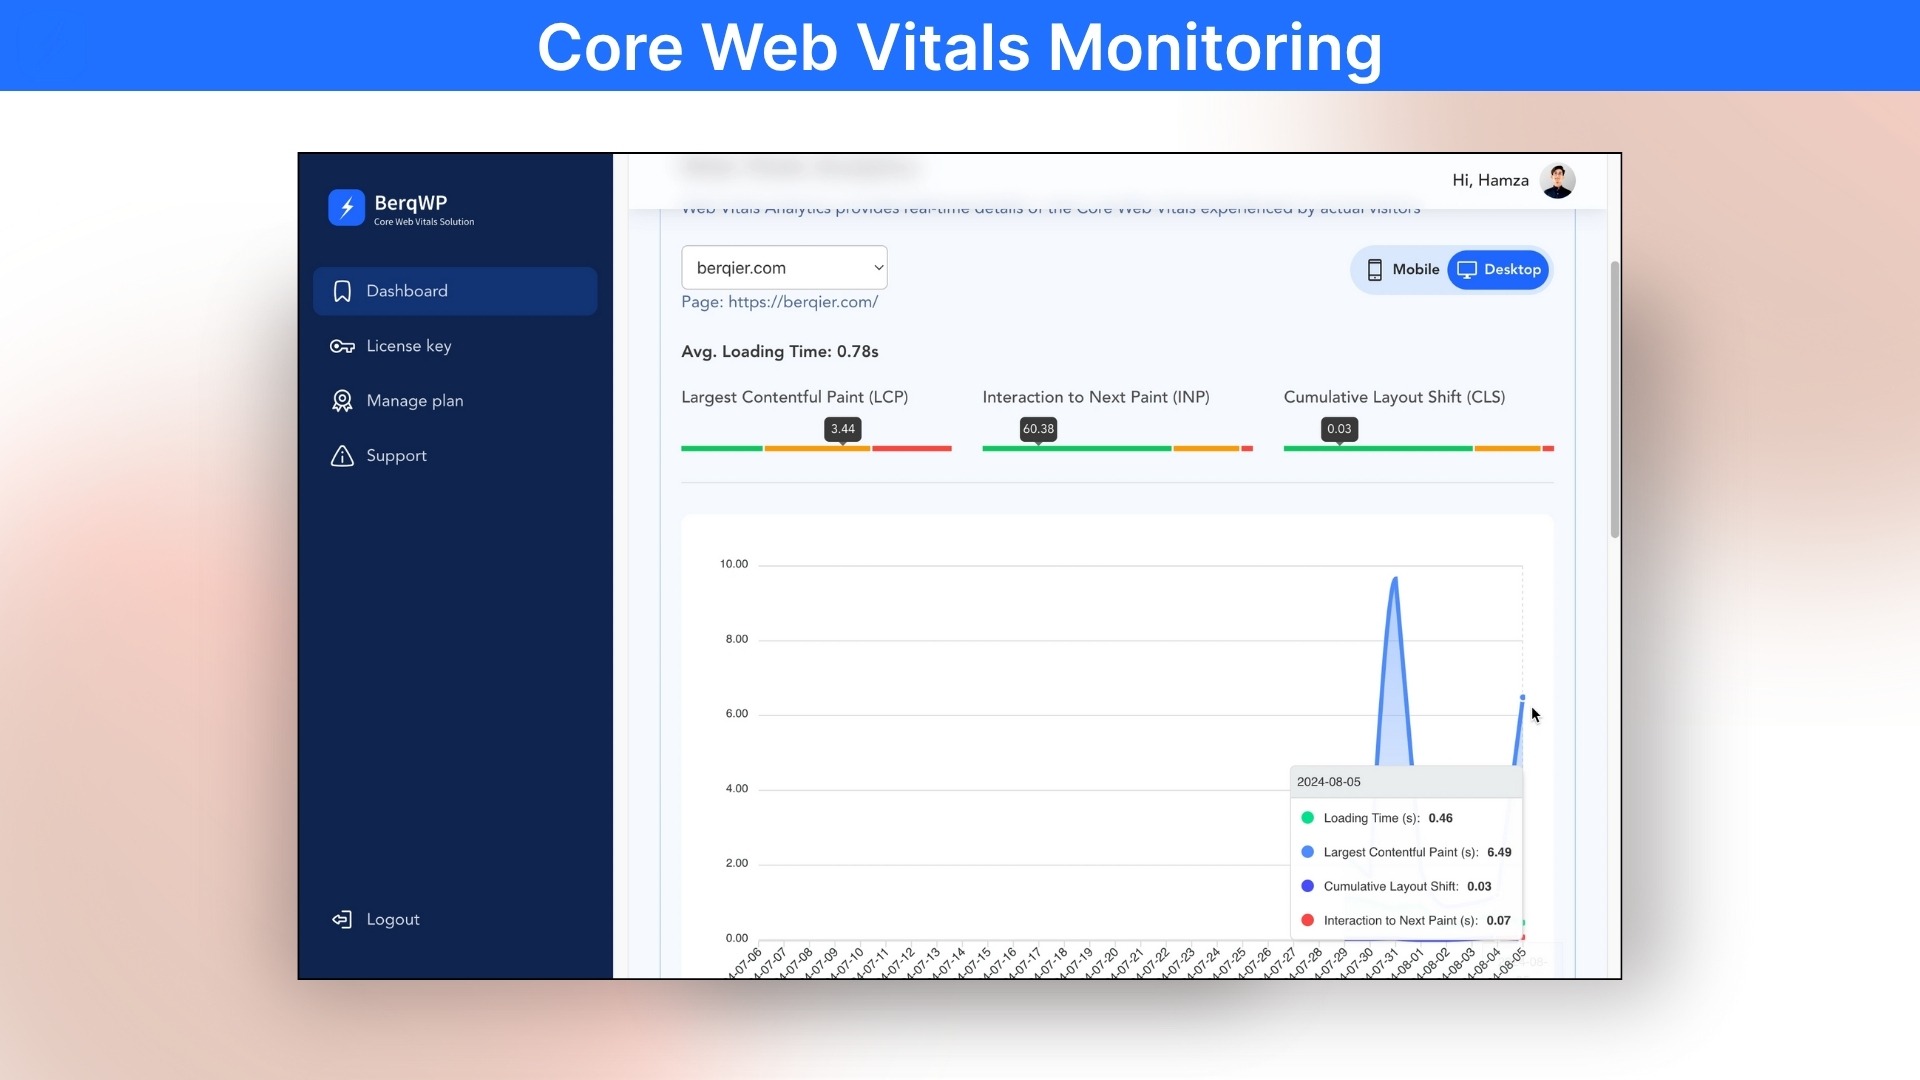Viewport: 1920px width, 1080px height.
Task: Click the mobile phone icon
Action: click(x=1375, y=270)
